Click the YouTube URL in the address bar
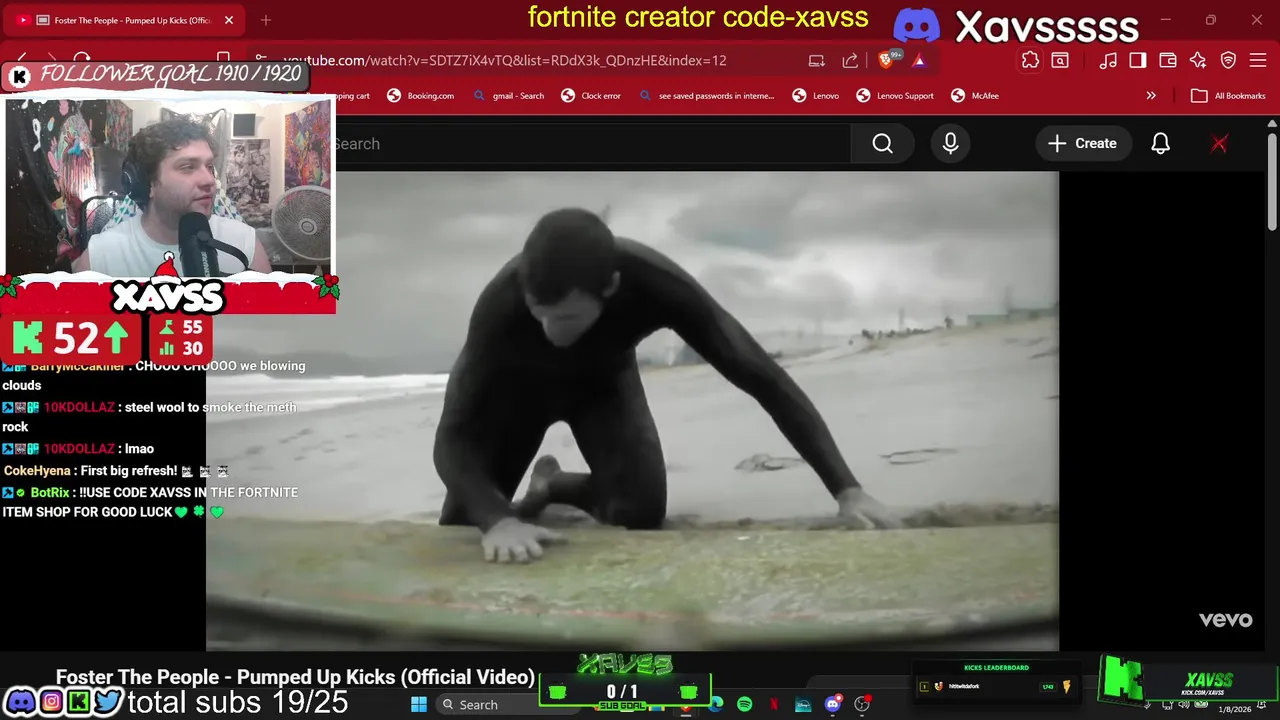The width and height of the screenshot is (1280, 720). point(505,60)
